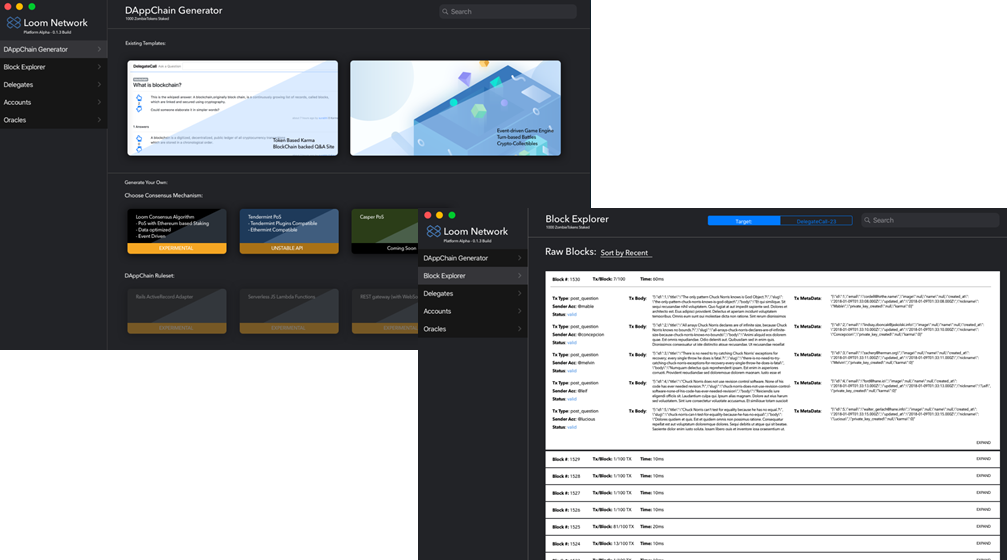Click sender account @melvin
Screen dimensions: 1007x560
(x=586, y=363)
